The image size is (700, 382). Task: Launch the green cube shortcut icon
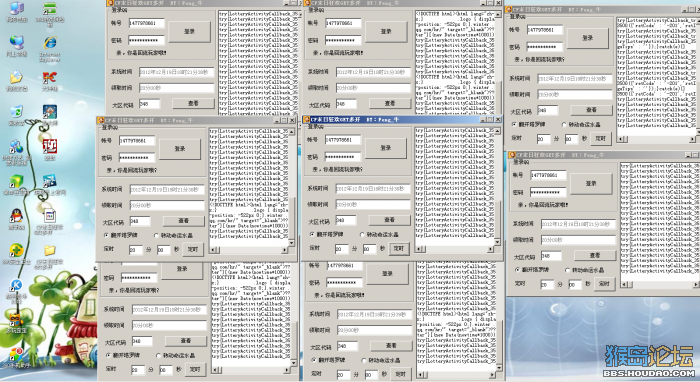click(x=16, y=181)
